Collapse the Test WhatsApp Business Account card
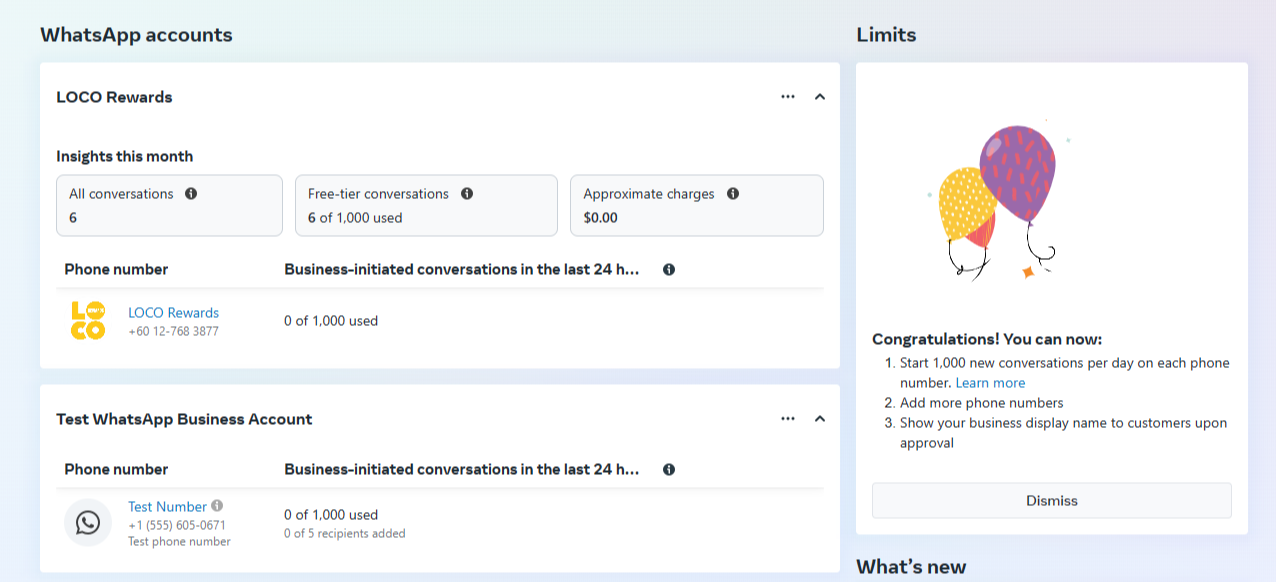The image size is (1276, 583). tap(820, 419)
